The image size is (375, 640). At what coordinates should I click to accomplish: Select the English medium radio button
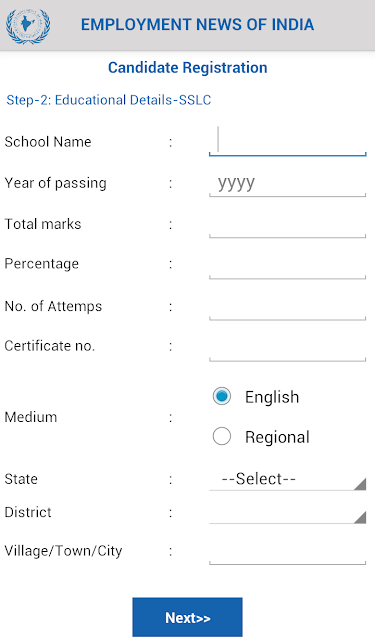point(222,396)
